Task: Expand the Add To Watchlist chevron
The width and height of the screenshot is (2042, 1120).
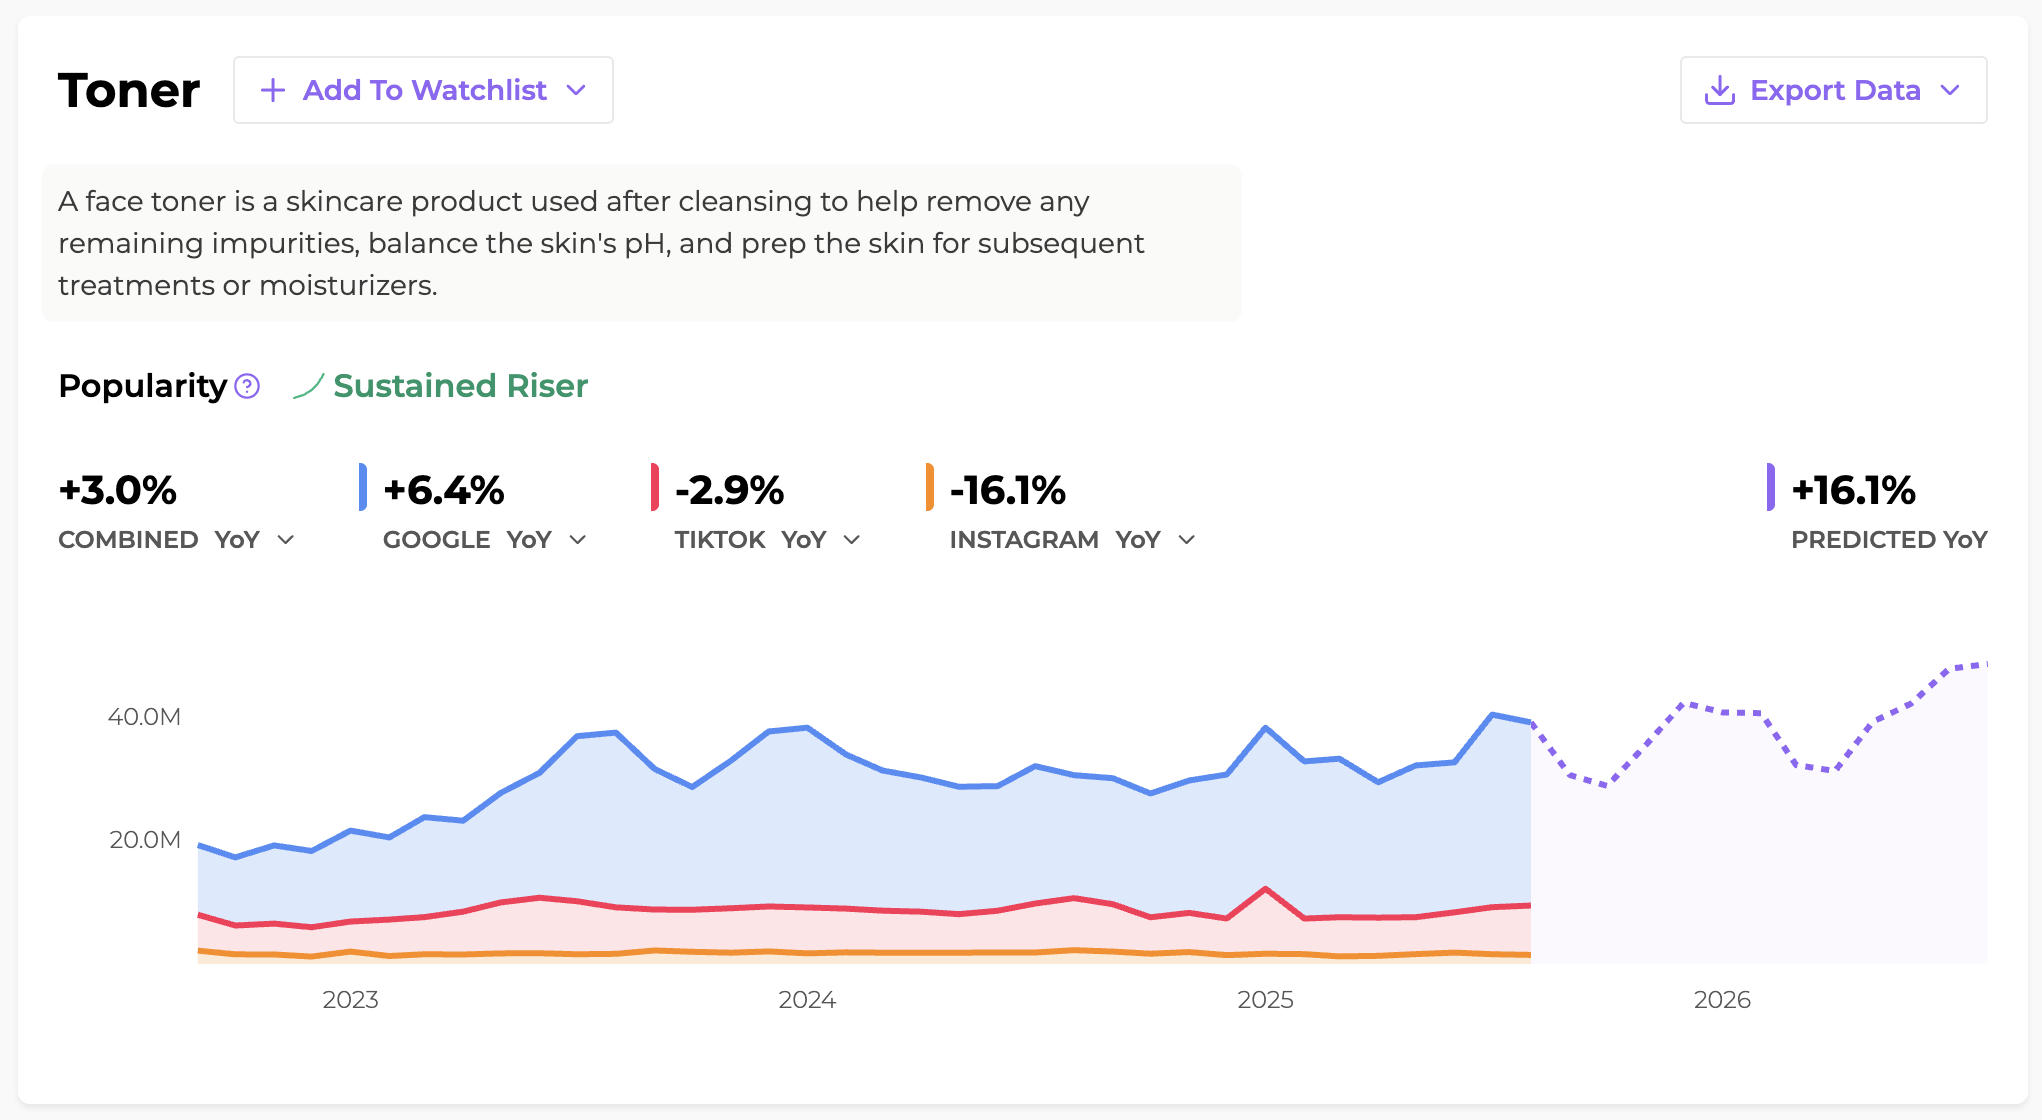Action: pyautogui.click(x=576, y=90)
